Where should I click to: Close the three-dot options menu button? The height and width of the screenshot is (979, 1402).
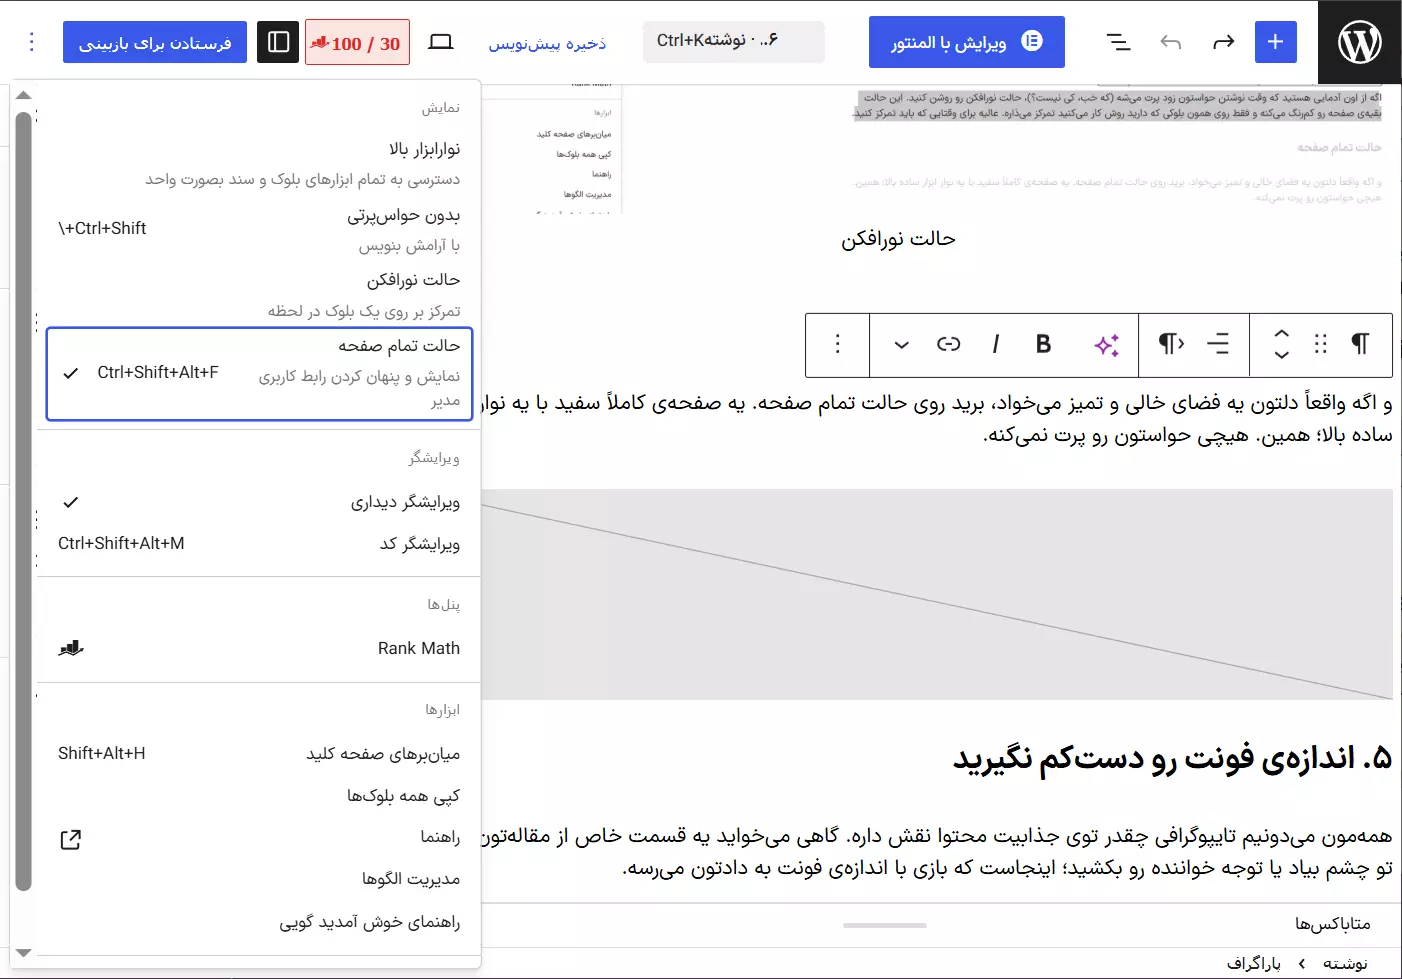click(32, 42)
